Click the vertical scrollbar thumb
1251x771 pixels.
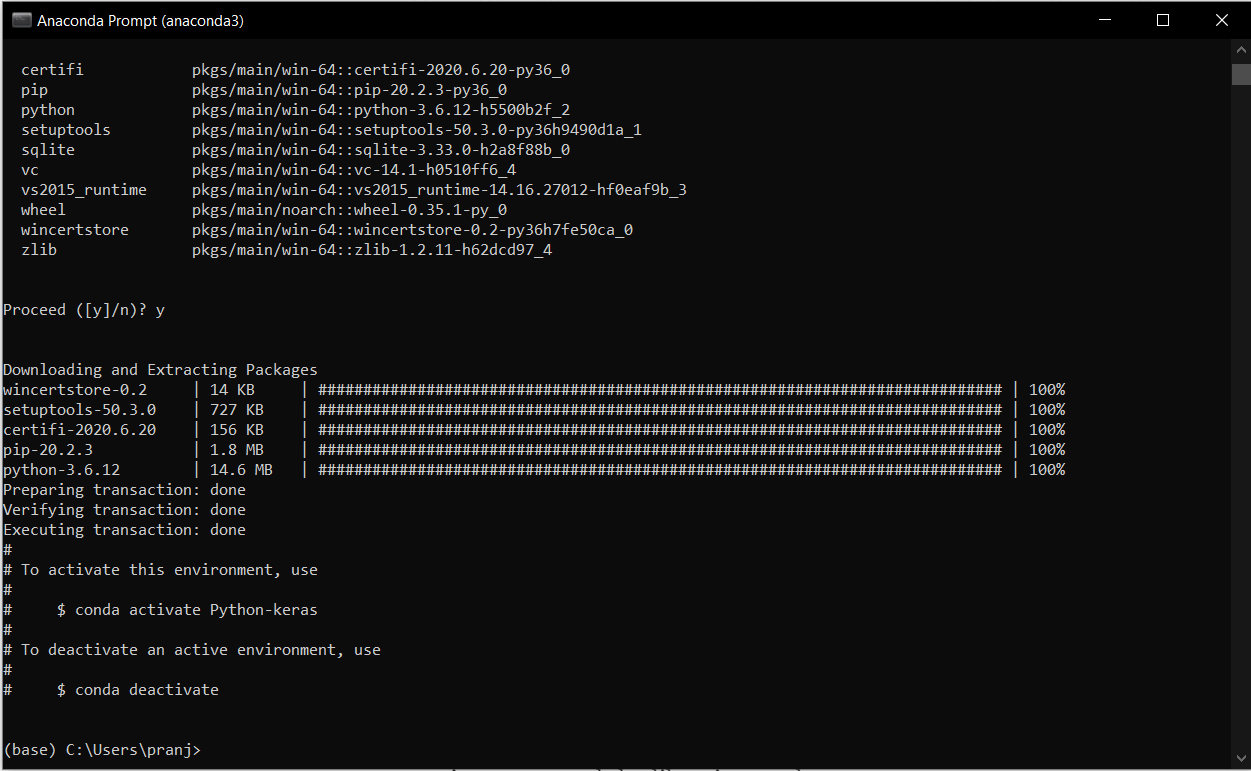pos(1241,75)
